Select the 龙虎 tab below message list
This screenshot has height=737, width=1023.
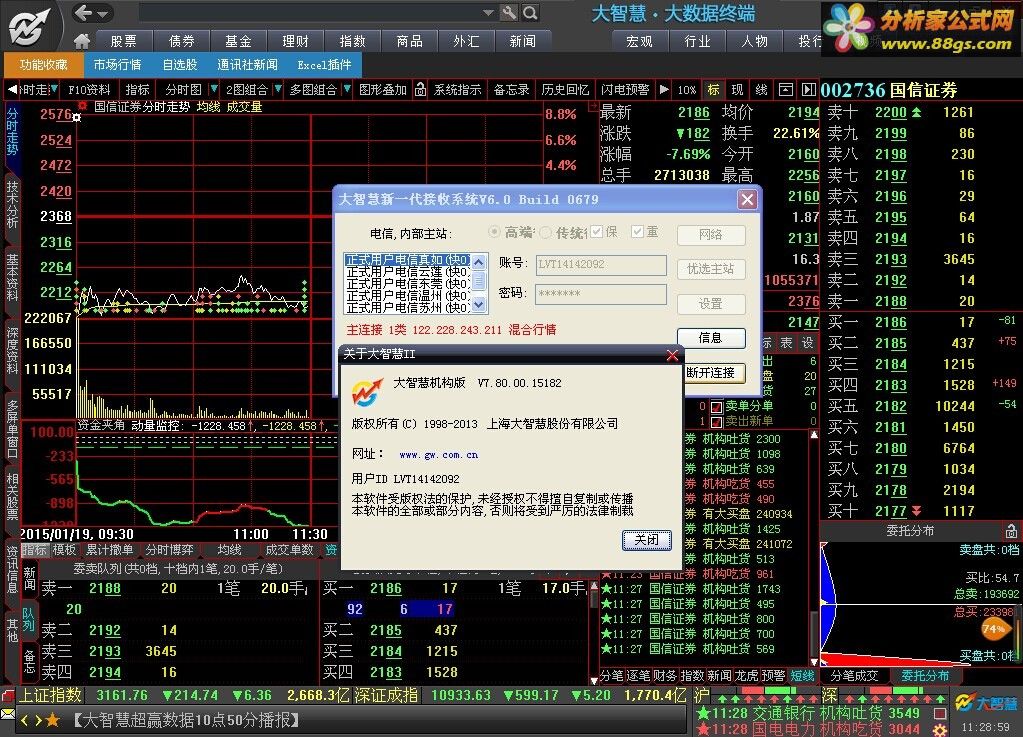coord(746,676)
